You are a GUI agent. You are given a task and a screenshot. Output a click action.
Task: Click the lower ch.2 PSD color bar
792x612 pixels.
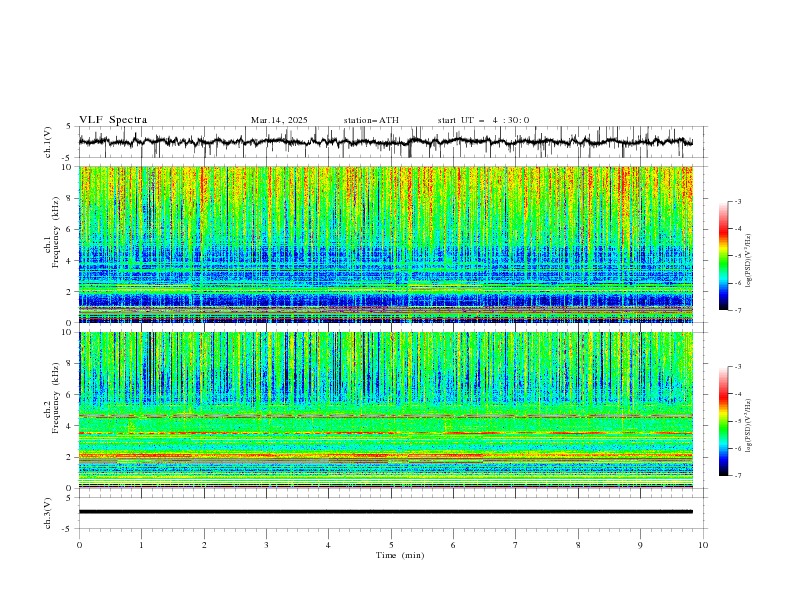click(x=723, y=421)
